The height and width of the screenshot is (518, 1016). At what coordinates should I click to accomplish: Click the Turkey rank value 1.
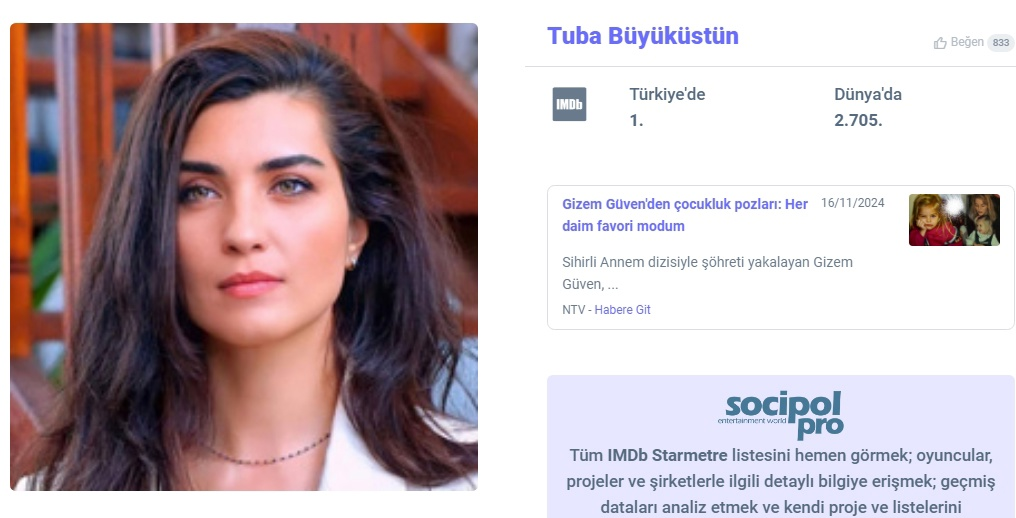pyautogui.click(x=636, y=121)
